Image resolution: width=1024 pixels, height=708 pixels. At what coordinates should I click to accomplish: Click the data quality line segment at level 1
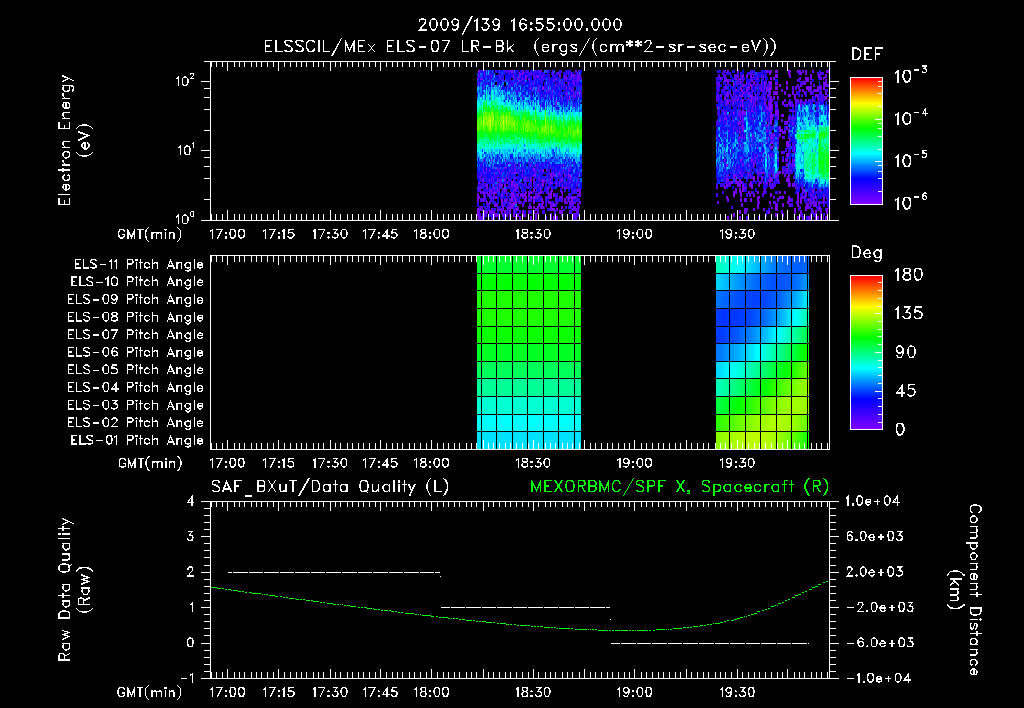[525, 607]
